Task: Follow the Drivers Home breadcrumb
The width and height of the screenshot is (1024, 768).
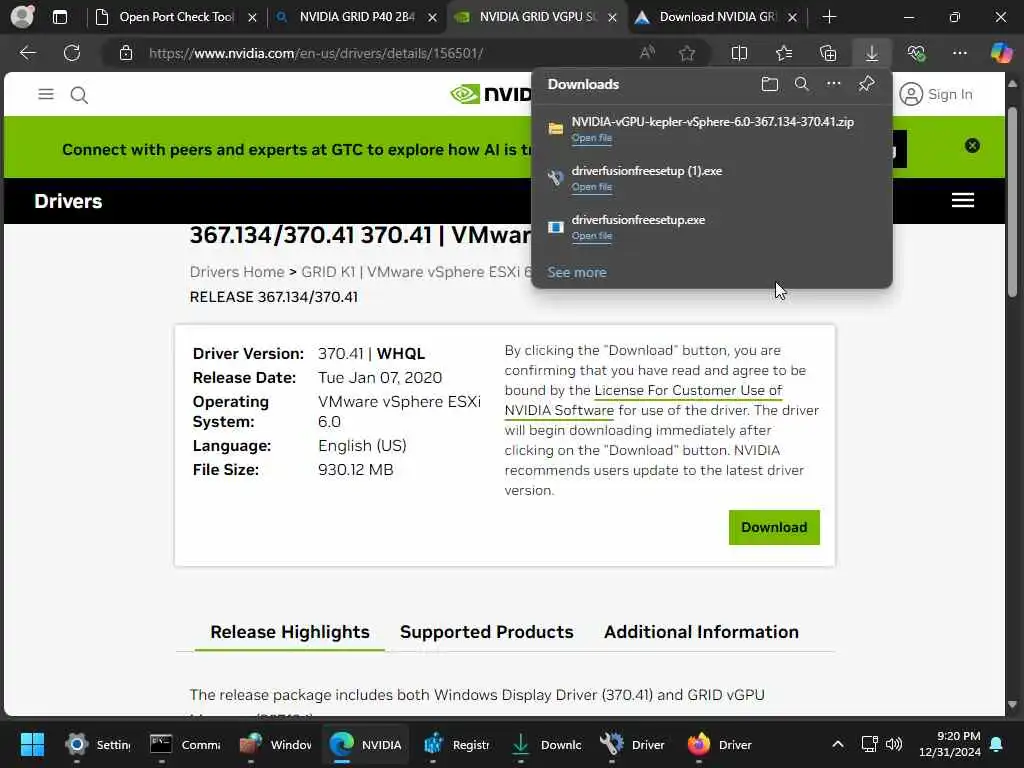Action: click(237, 272)
